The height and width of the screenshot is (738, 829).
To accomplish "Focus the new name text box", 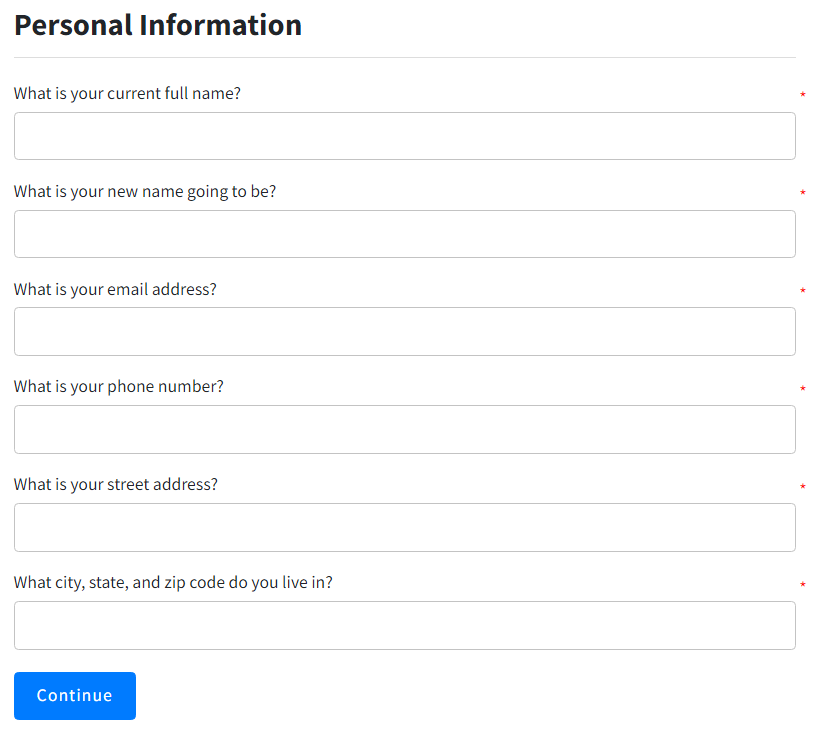I will (x=404, y=234).
